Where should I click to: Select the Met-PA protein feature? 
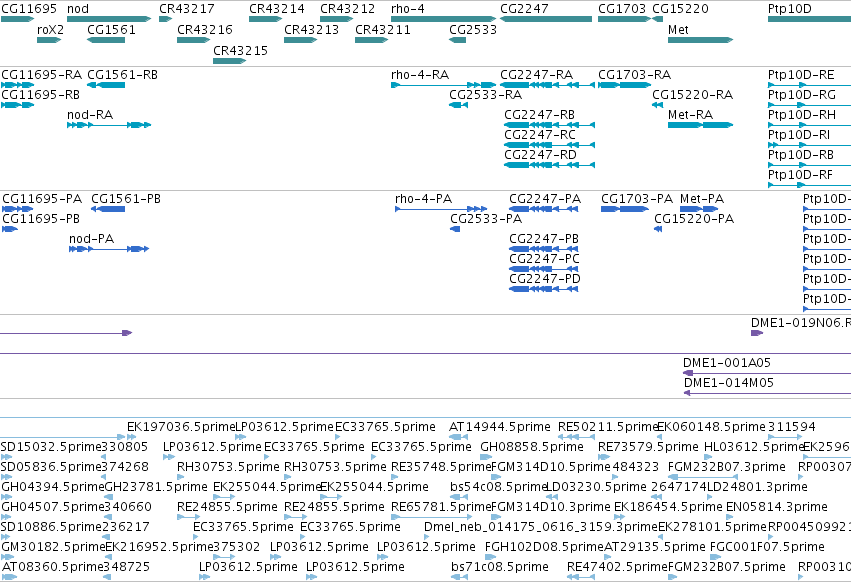(700, 209)
